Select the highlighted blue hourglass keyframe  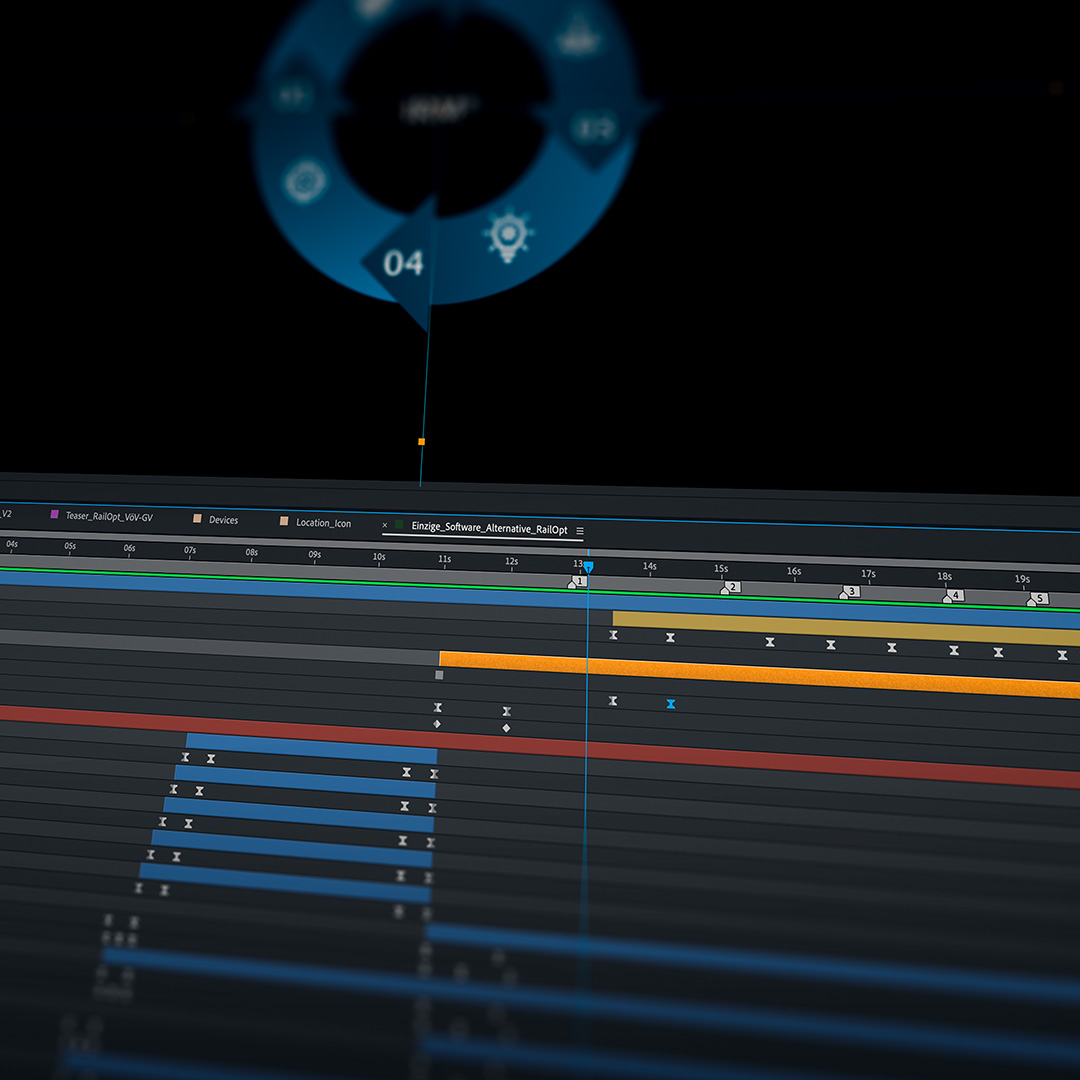pyautogui.click(x=671, y=704)
